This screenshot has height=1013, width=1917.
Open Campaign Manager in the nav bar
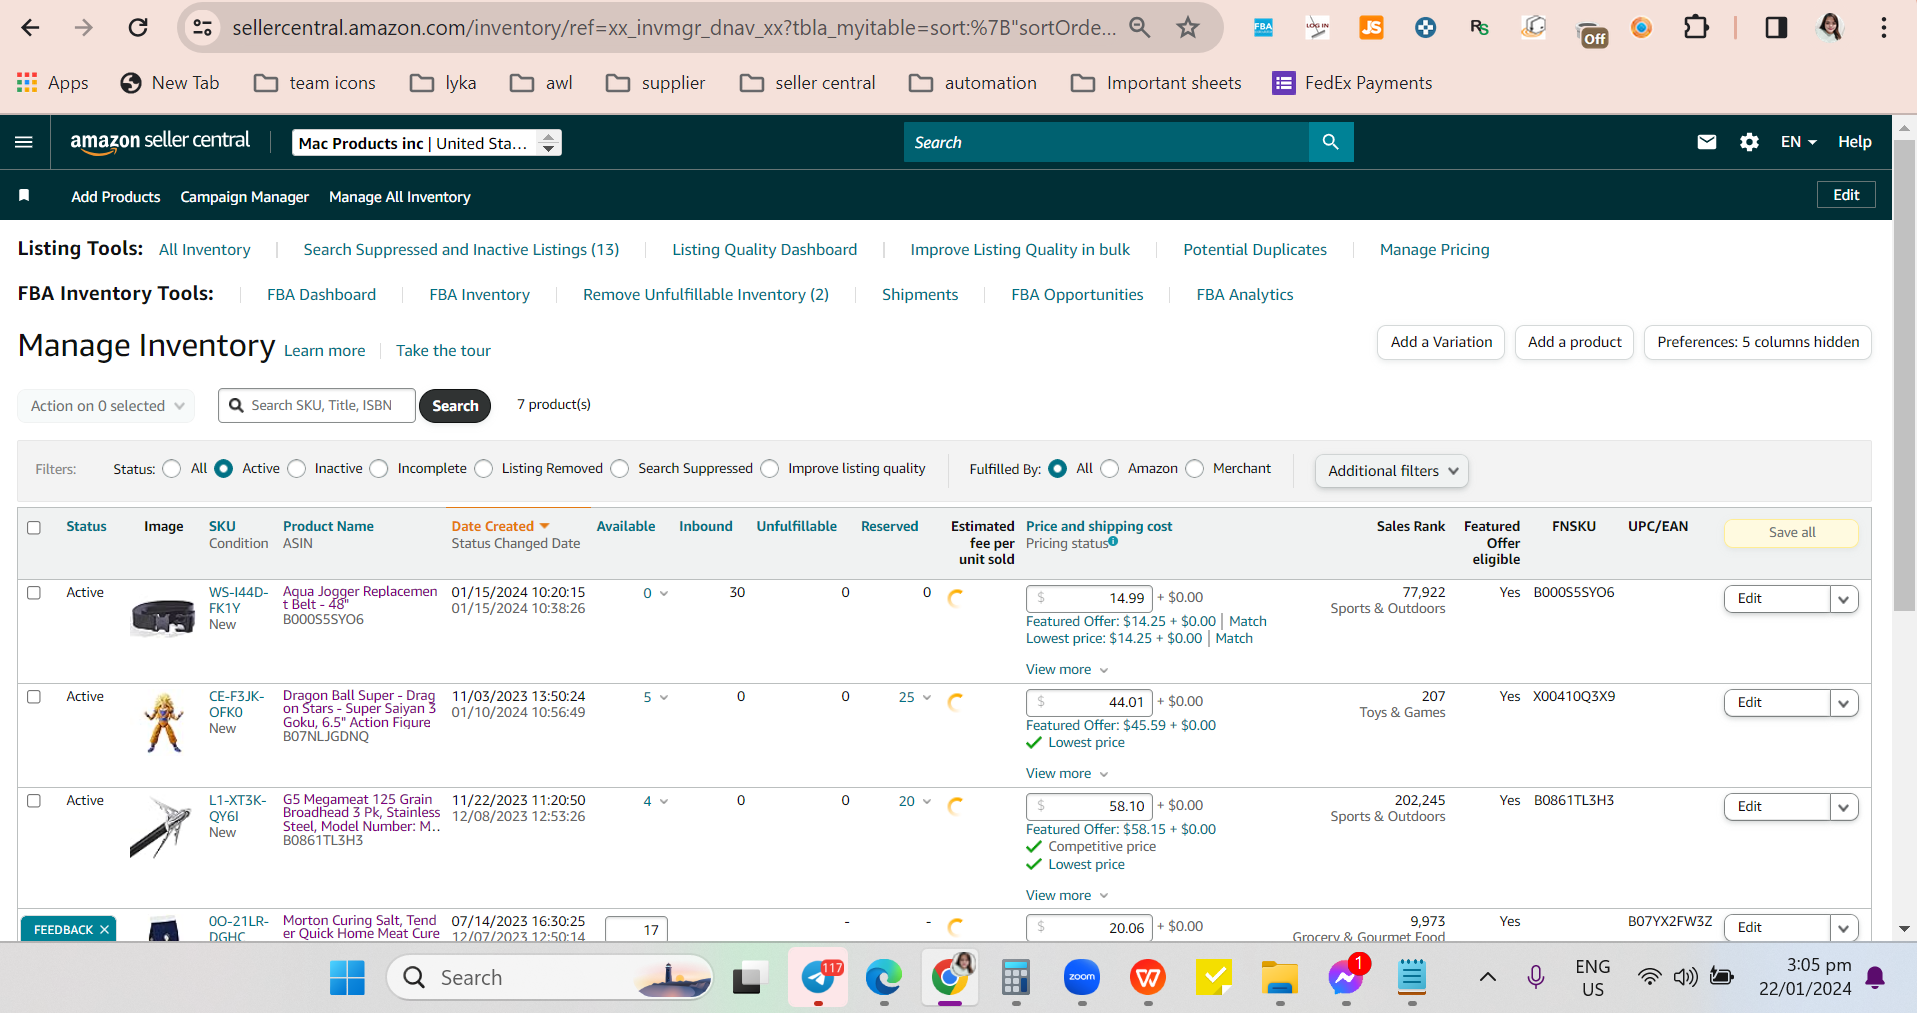pyautogui.click(x=245, y=197)
